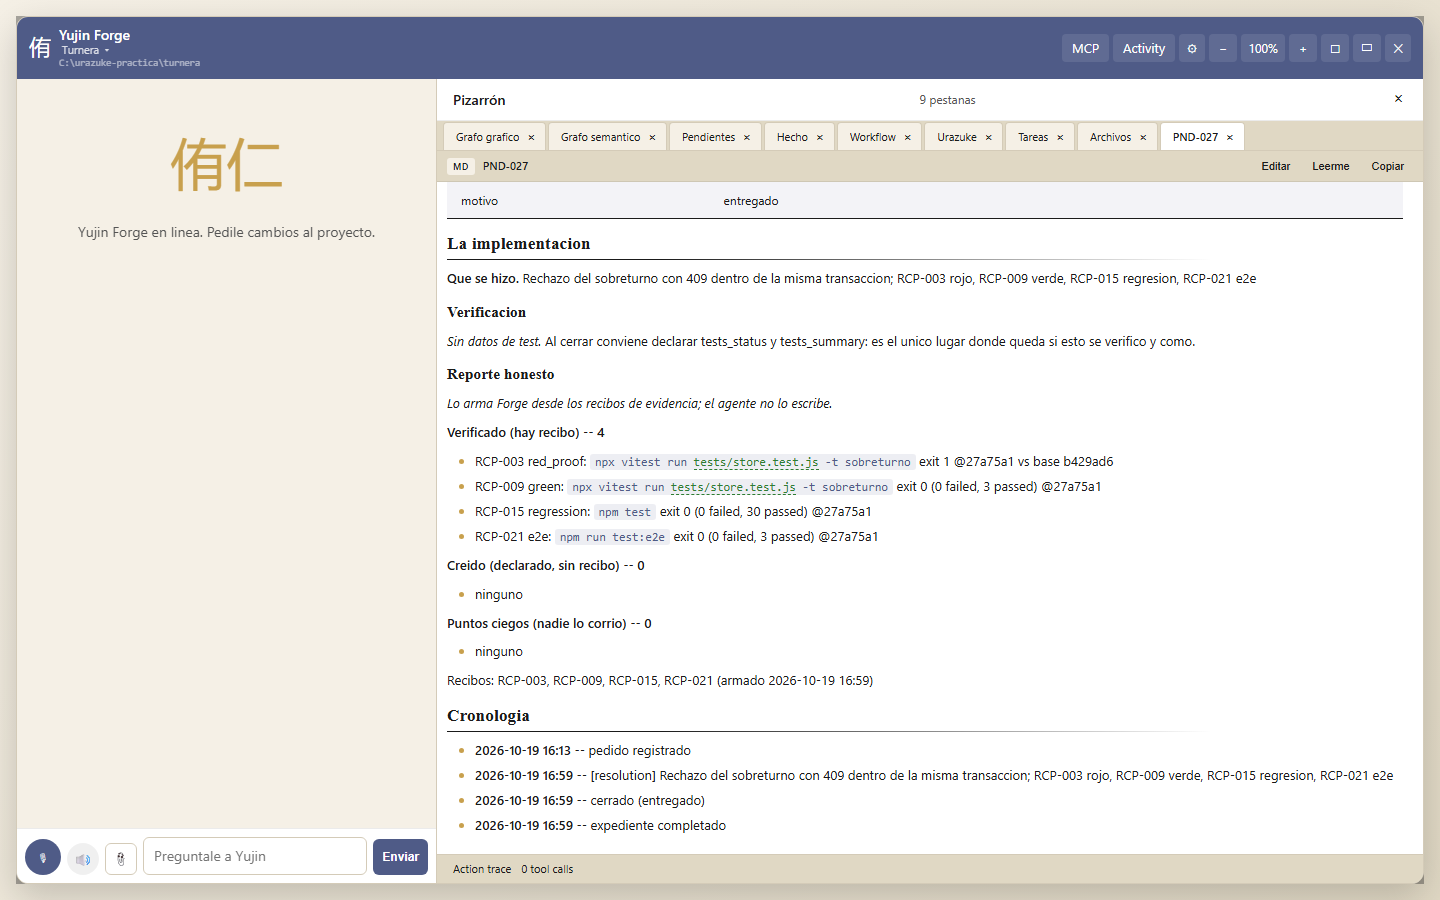Switch to the Pendientes tab
The image size is (1440, 900).
pyautogui.click(x=708, y=137)
